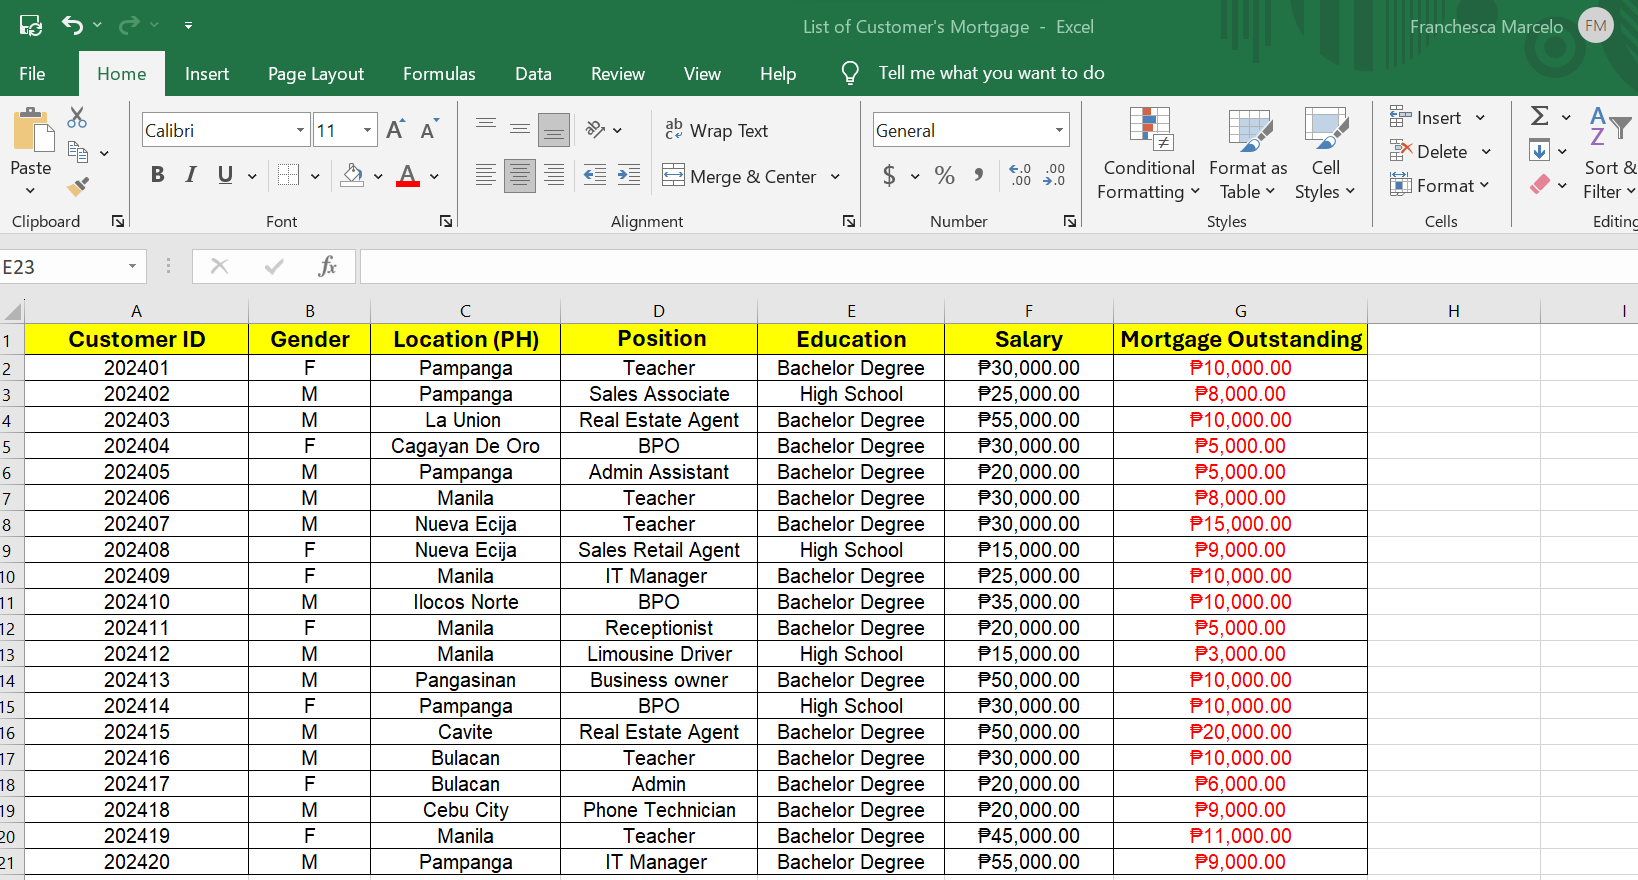Open the font size dropdown
The width and height of the screenshot is (1638, 880).
[367, 130]
